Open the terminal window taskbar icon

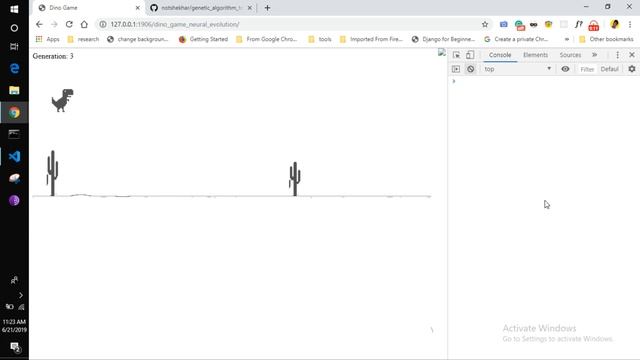[x=14, y=134]
